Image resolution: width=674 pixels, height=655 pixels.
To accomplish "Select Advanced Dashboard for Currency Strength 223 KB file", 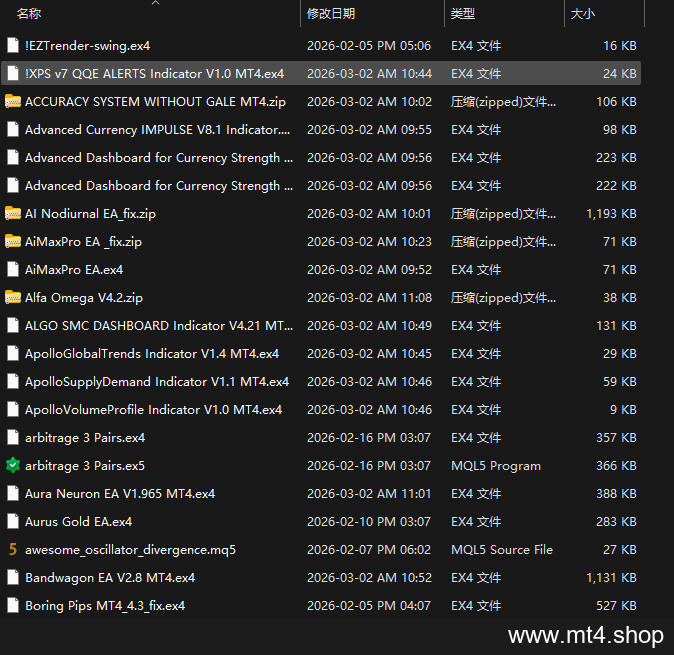I will point(159,157).
